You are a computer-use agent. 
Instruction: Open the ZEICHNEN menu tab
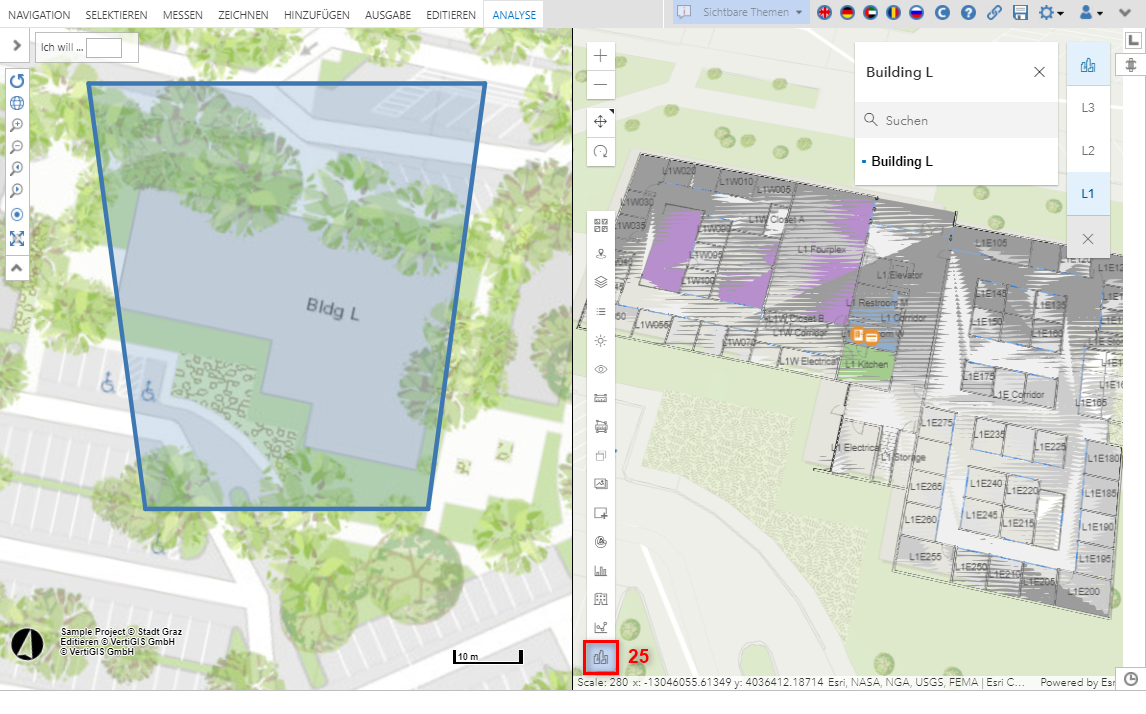(243, 15)
